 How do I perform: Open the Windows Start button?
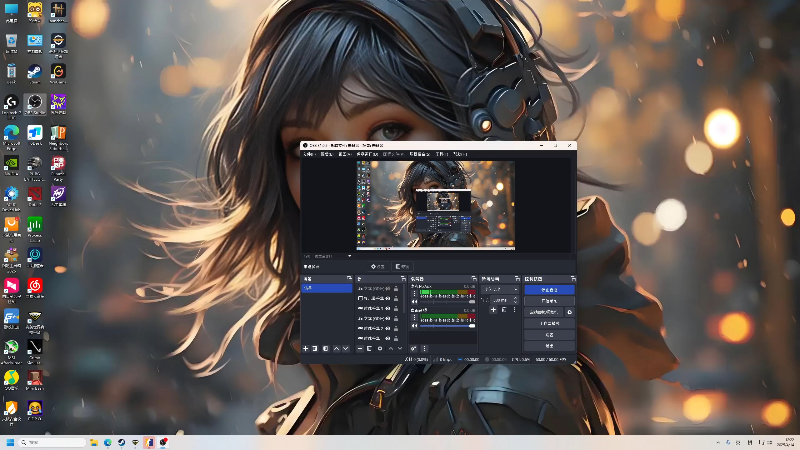point(10,442)
